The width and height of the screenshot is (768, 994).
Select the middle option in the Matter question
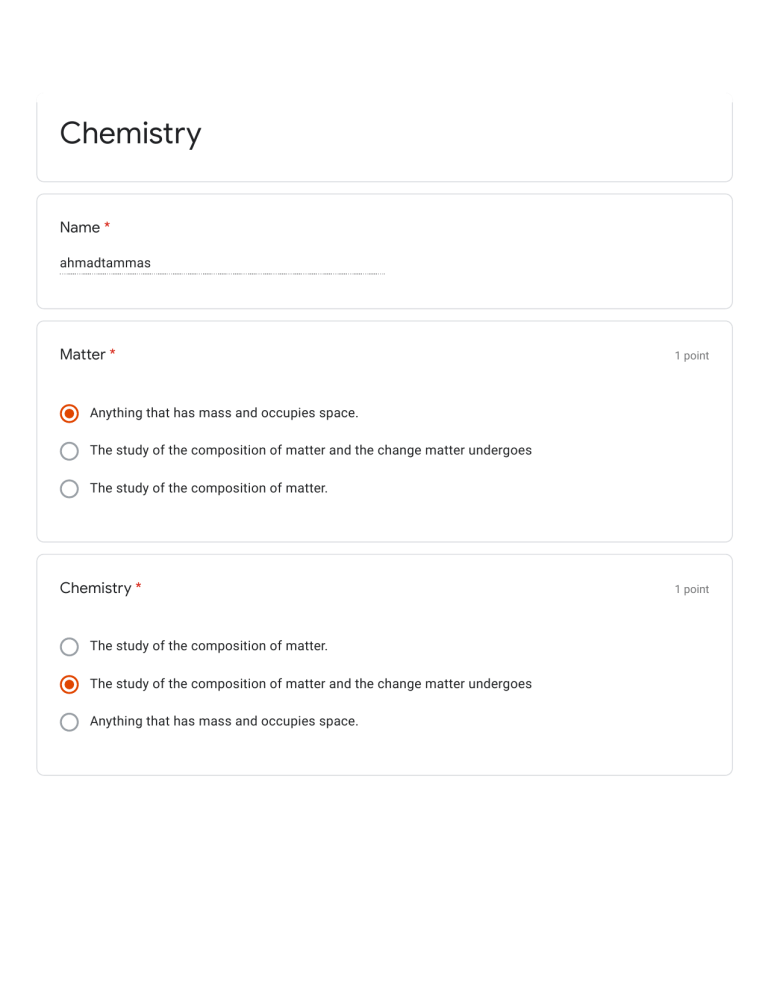coord(69,451)
